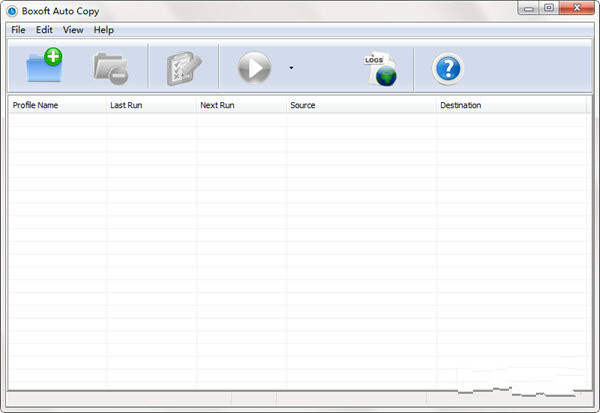Image resolution: width=600 pixels, height=413 pixels.
Task: Open the View menu
Action: [73, 30]
